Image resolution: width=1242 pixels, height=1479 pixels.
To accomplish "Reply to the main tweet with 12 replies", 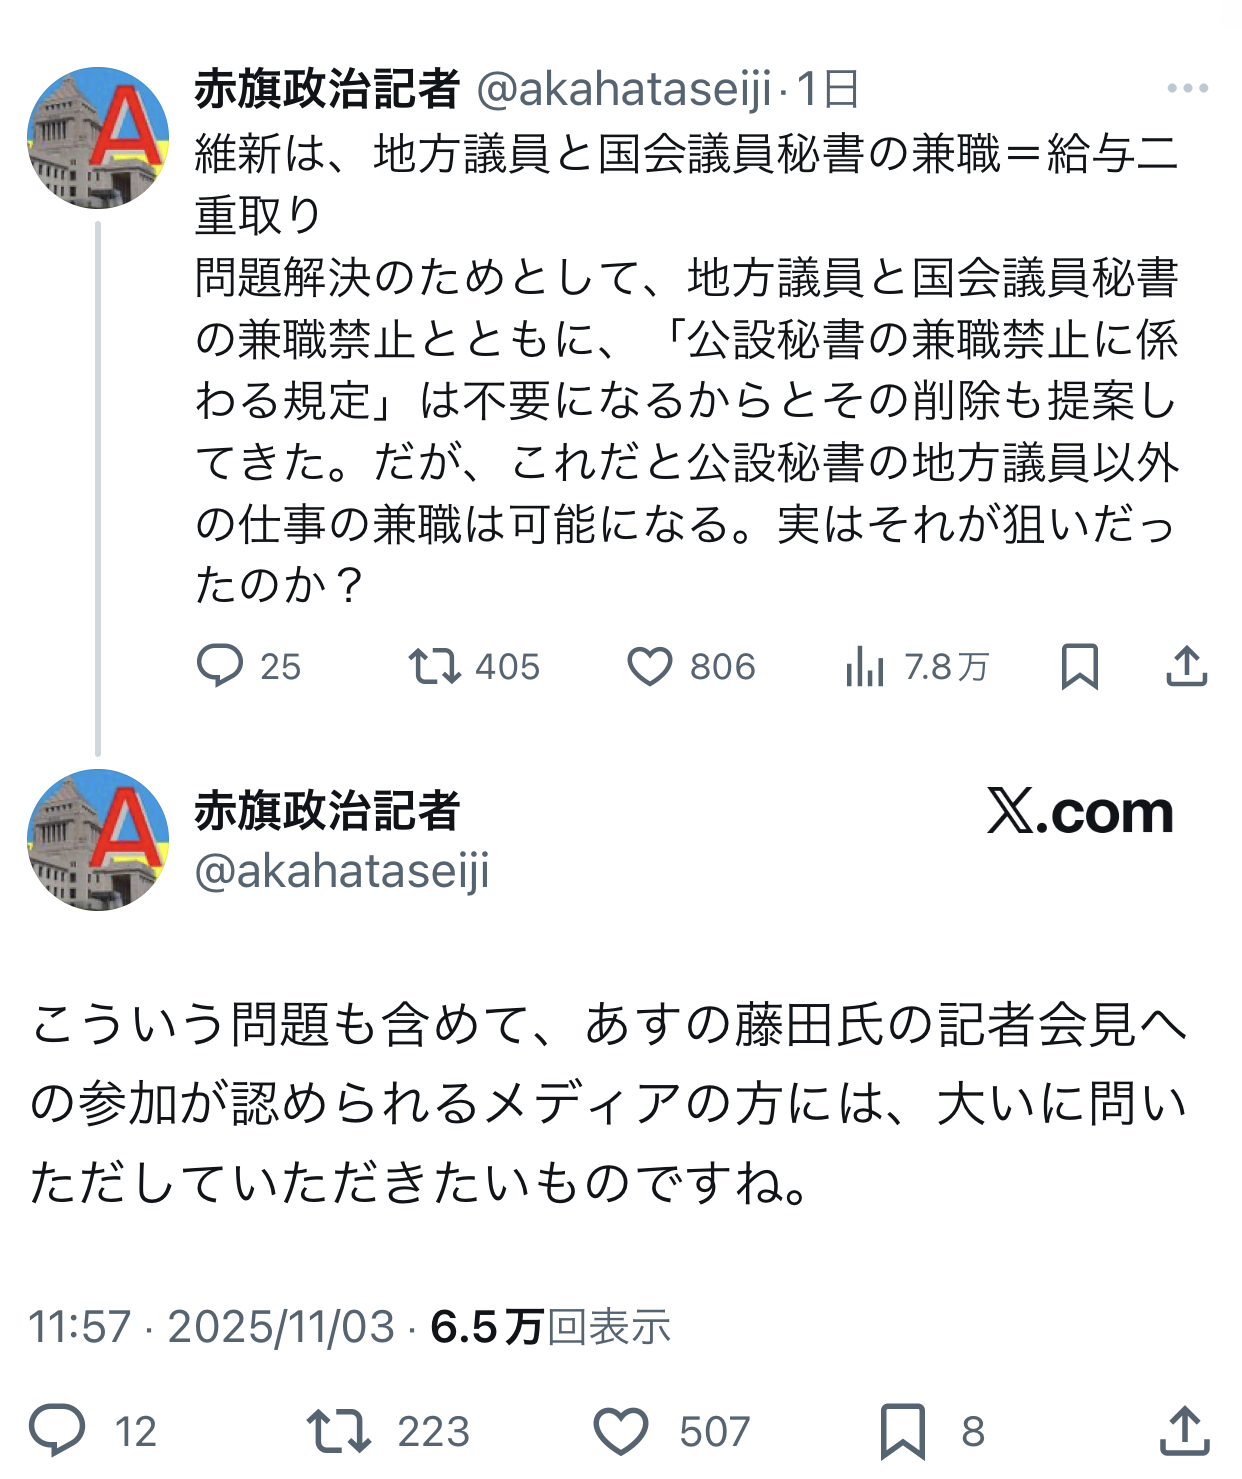I will pos(58,1430).
